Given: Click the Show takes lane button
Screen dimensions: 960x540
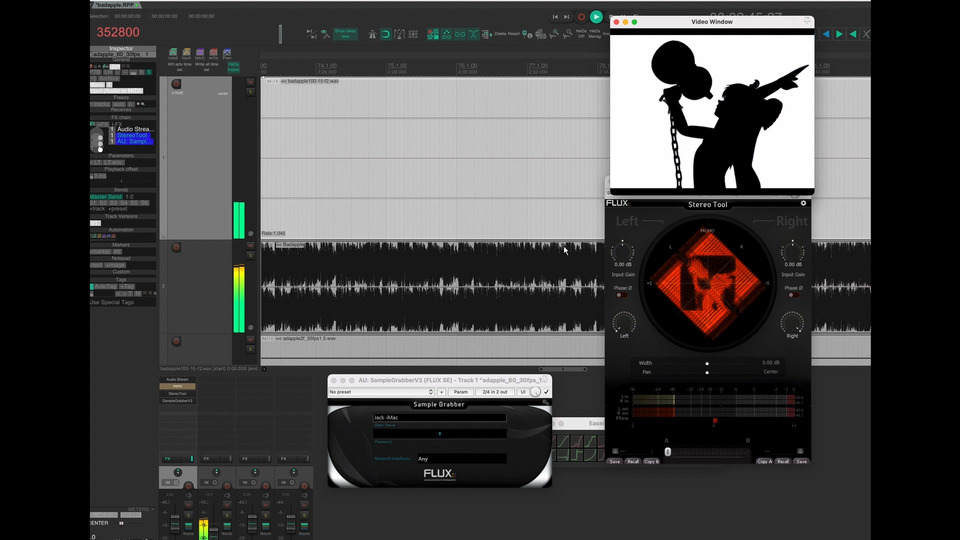Looking at the screenshot, I should coord(345,34).
